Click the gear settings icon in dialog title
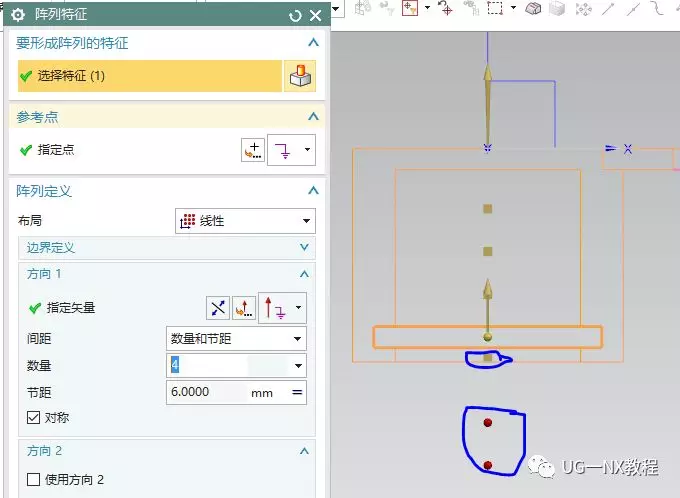The image size is (680, 498). click(x=17, y=16)
